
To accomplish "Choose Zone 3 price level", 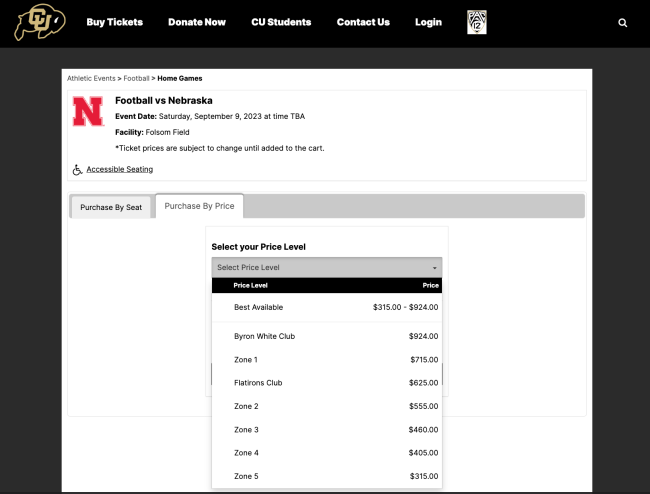I will click(327, 430).
